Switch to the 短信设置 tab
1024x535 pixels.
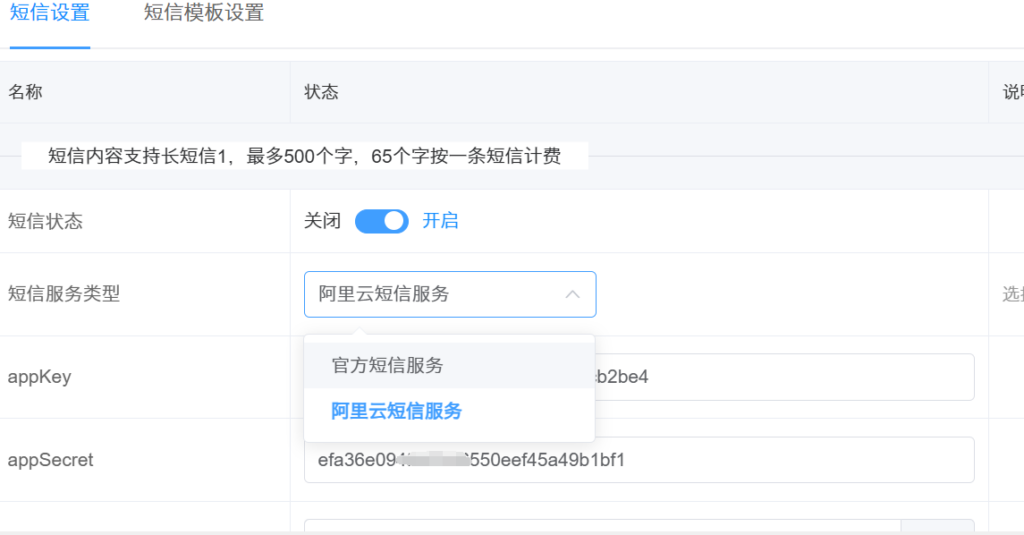[49, 14]
